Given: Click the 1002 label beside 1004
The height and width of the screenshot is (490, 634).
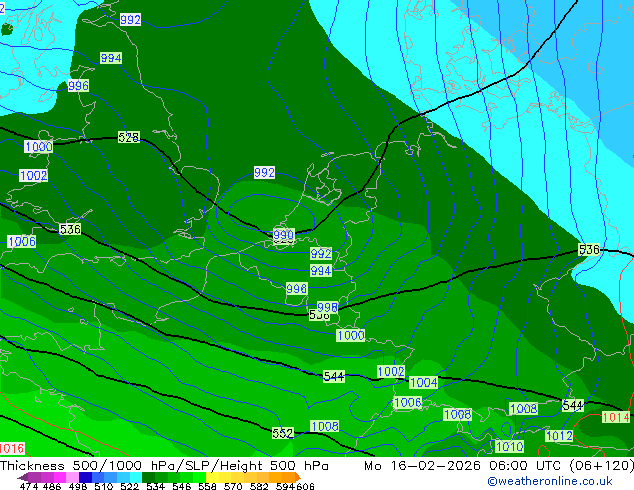Looking at the screenshot, I should pyautogui.click(x=391, y=372).
